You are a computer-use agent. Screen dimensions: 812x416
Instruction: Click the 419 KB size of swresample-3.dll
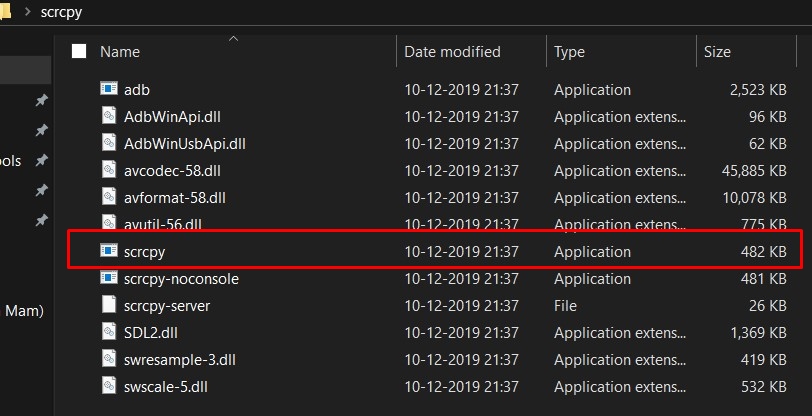(x=763, y=360)
